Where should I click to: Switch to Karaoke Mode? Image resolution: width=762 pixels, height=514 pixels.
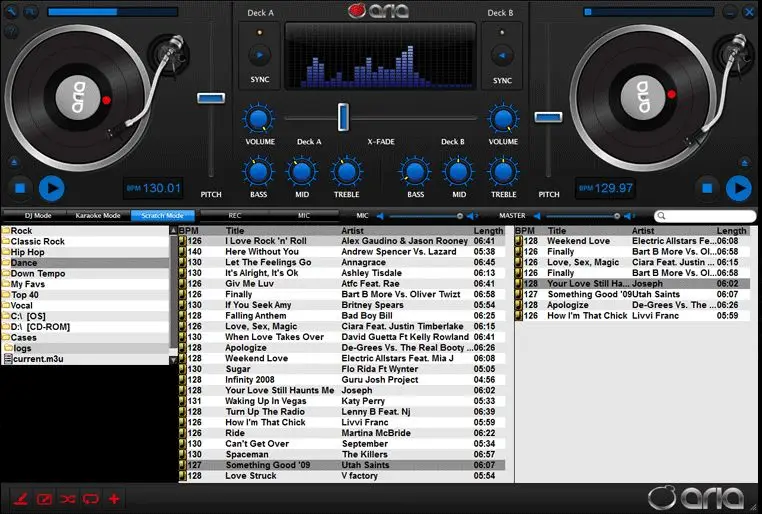coord(98,215)
